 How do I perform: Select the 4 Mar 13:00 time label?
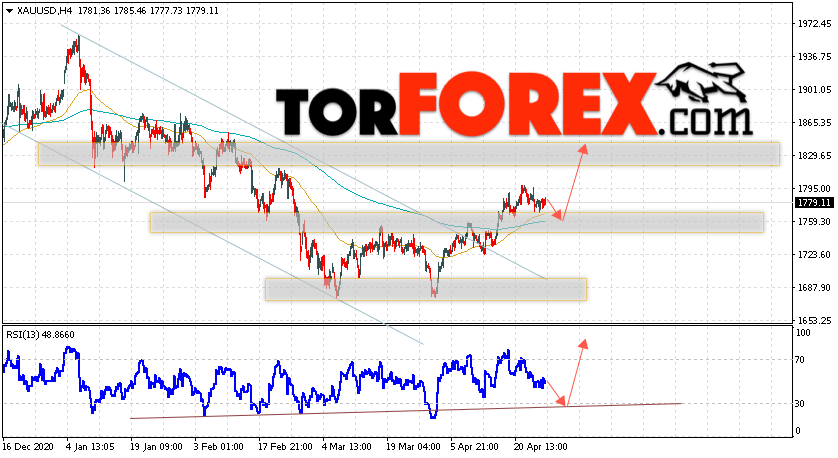pos(347,446)
